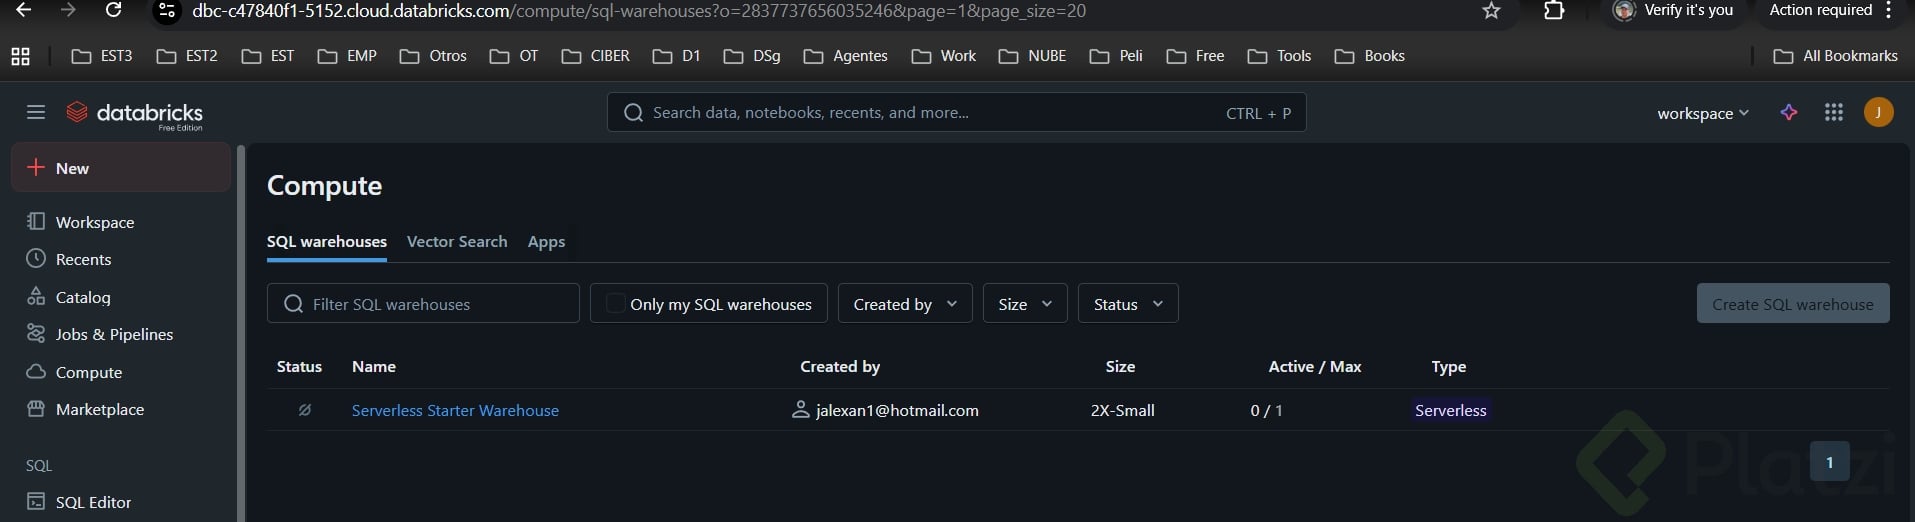Screen dimensions: 1915x522
Task: Open the Serverless Starter Warehouse link
Action: [455, 410]
